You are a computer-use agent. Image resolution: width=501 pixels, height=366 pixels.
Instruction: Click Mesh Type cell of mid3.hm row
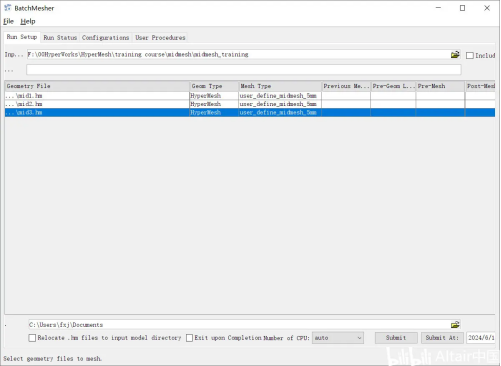[280, 112]
